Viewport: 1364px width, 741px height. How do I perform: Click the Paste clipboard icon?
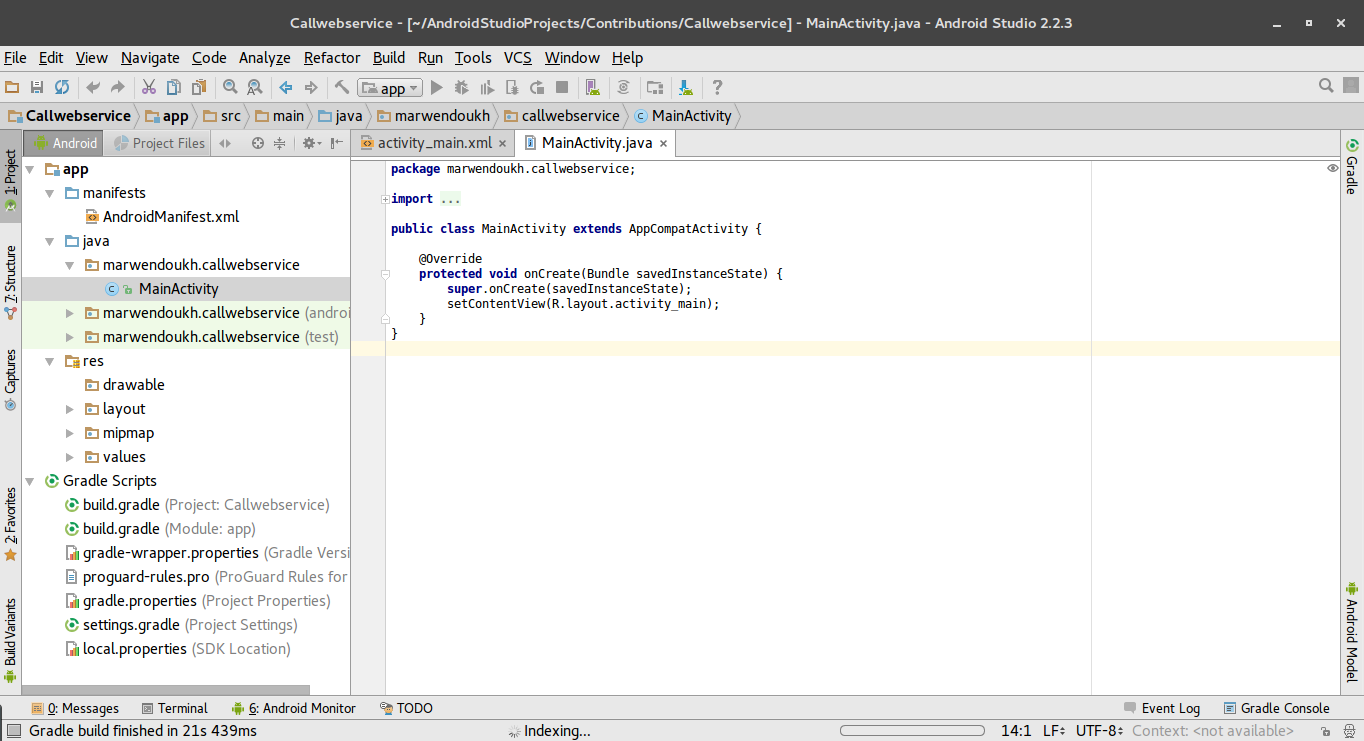tap(199, 88)
